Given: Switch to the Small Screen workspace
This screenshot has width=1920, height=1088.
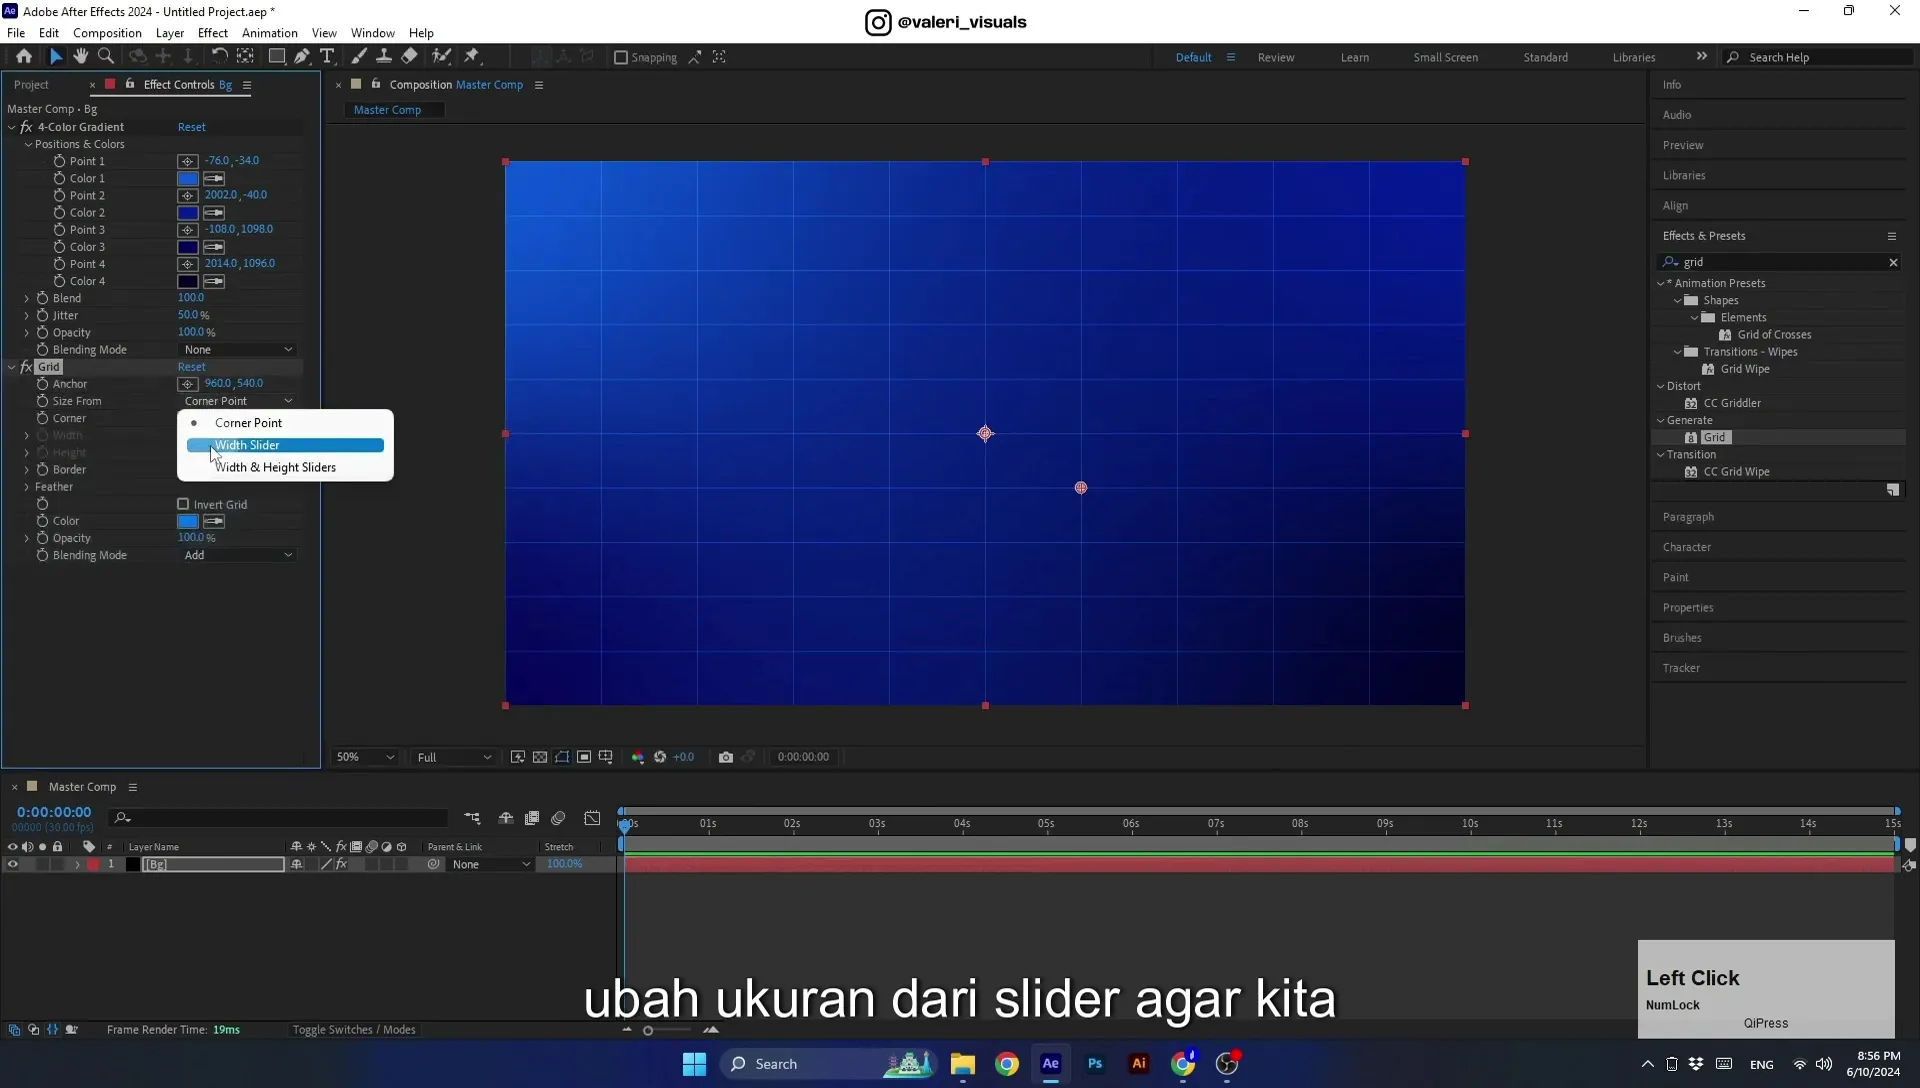Looking at the screenshot, I should coord(1445,57).
